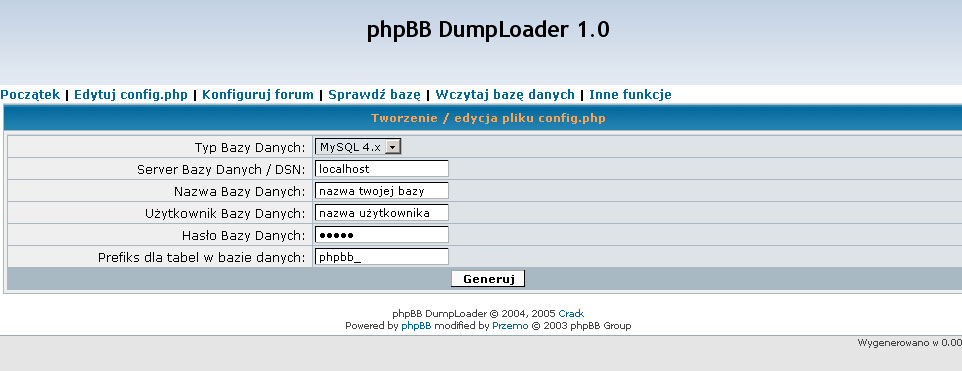Image resolution: width=962 pixels, height=371 pixels.
Task: Focus the Server Bazy Danych localhost field
Action: pyautogui.click(x=382, y=169)
